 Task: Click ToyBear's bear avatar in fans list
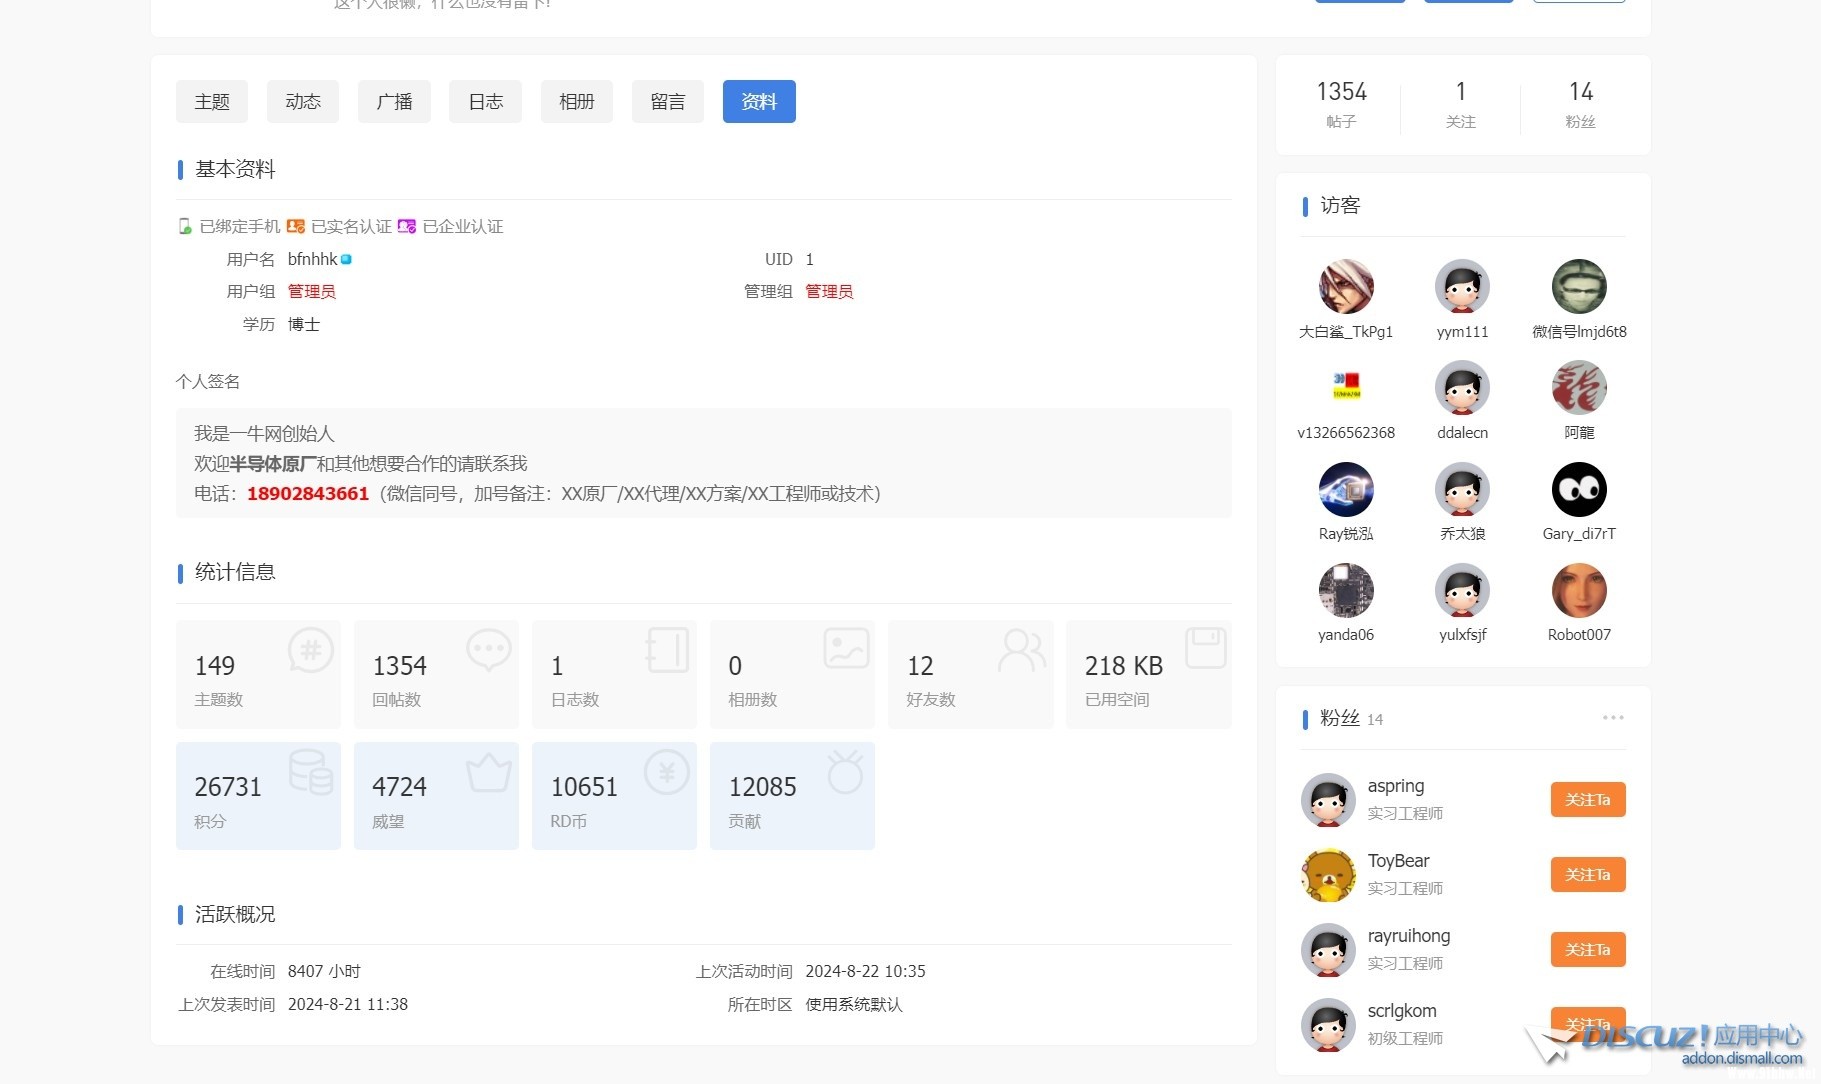pyautogui.click(x=1328, y=874)
